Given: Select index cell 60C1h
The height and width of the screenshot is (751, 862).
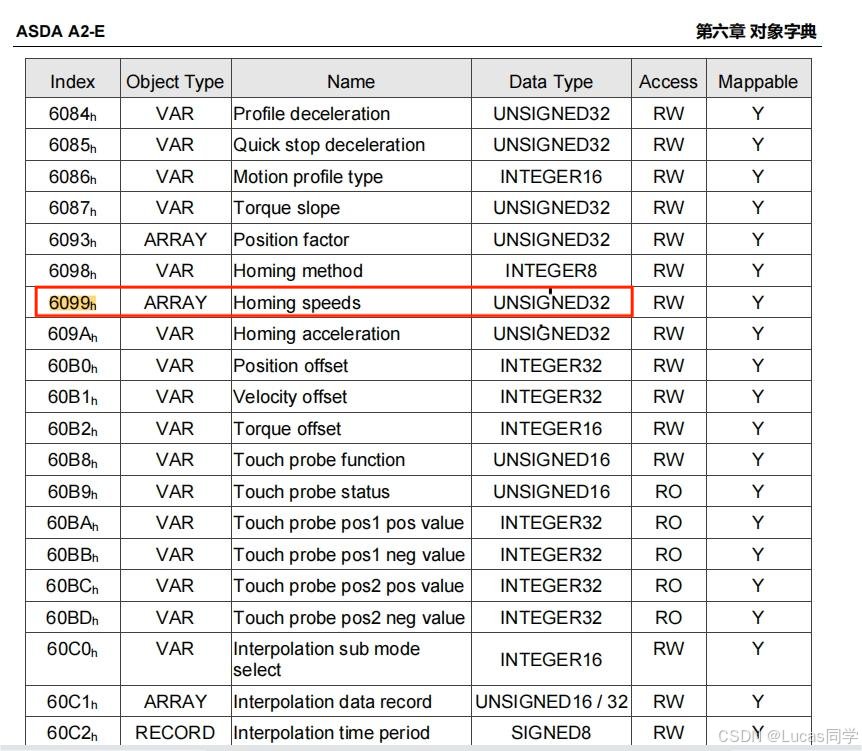Looking at the screenshot, I should click(73, 702).
